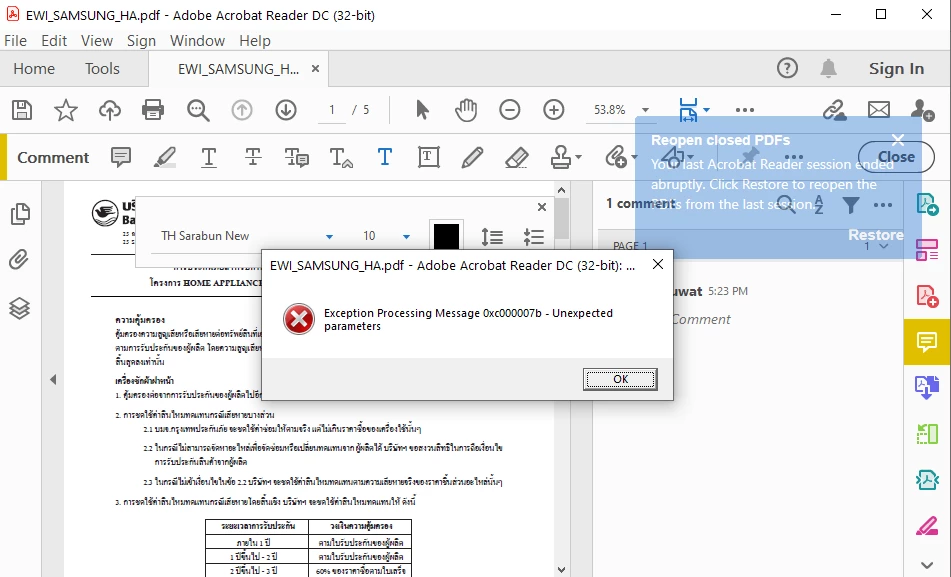Open the line spacing control in the text properties bar
Viewport: 951px width, 577px height.
click(492, 236)
